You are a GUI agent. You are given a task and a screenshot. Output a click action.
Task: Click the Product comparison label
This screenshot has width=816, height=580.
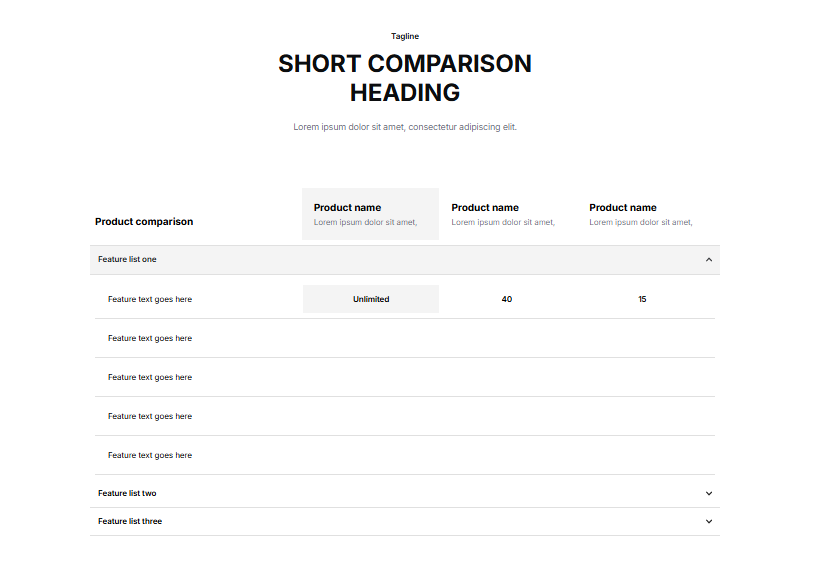144,222
